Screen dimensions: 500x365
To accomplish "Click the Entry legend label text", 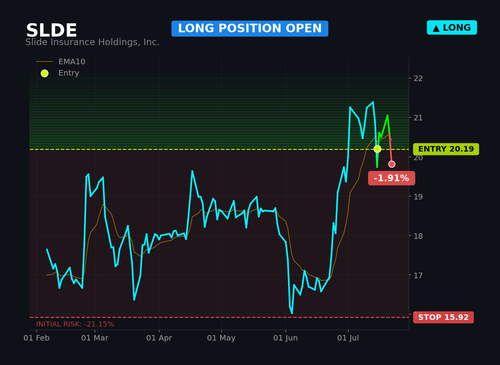I will [69, 73].
